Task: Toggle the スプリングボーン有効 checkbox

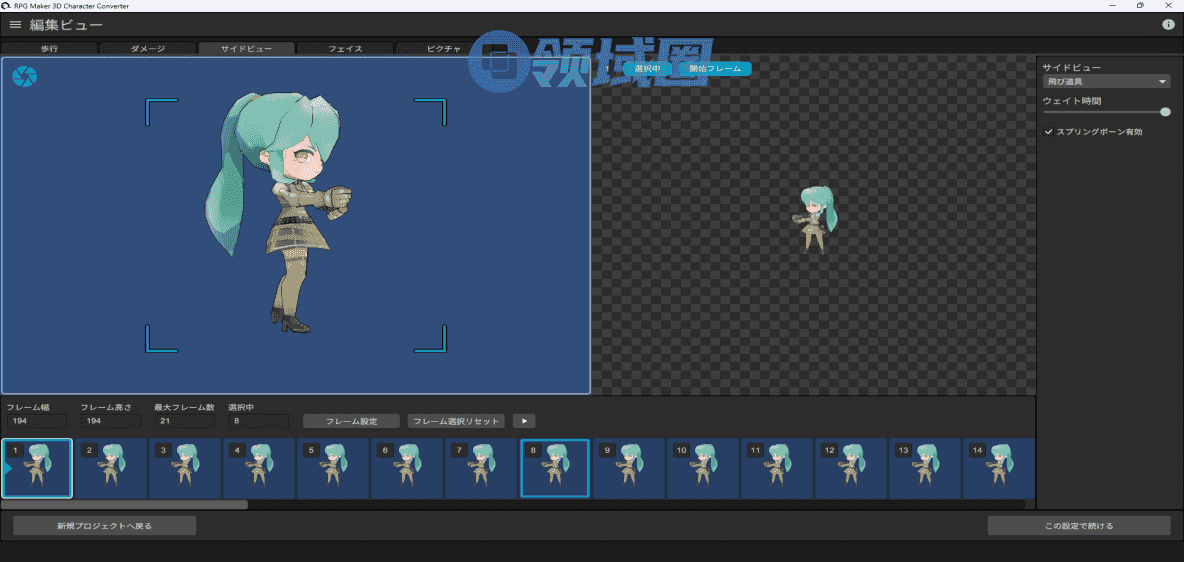Action: point(1049,132)
